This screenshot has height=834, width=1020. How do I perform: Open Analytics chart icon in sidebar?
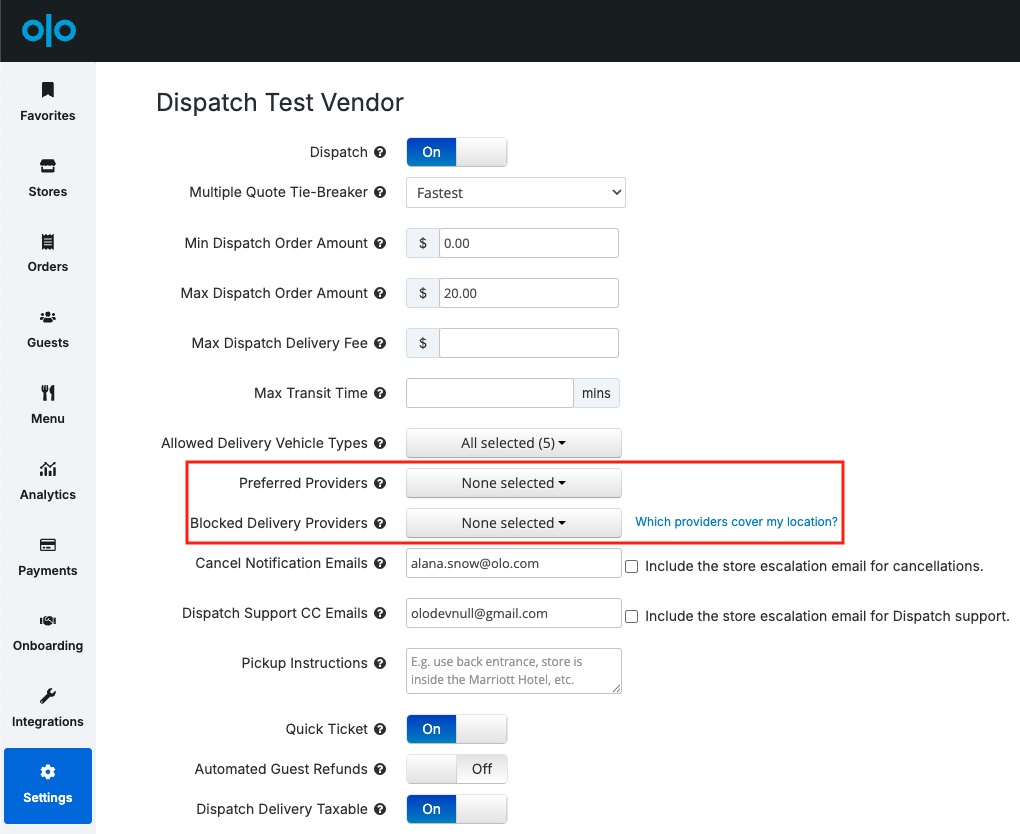[x=47, y=469]
